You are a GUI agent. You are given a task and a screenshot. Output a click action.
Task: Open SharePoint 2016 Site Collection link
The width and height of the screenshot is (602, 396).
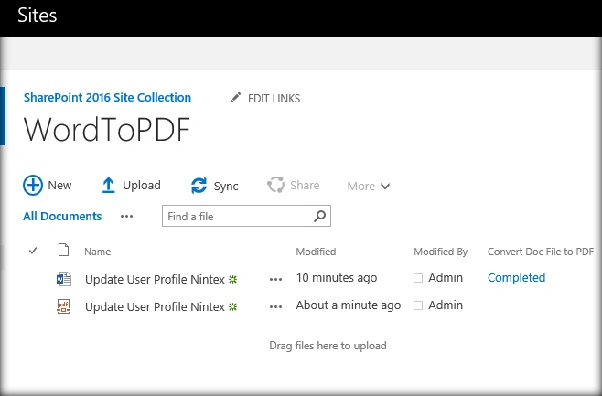tap(108, 98)
